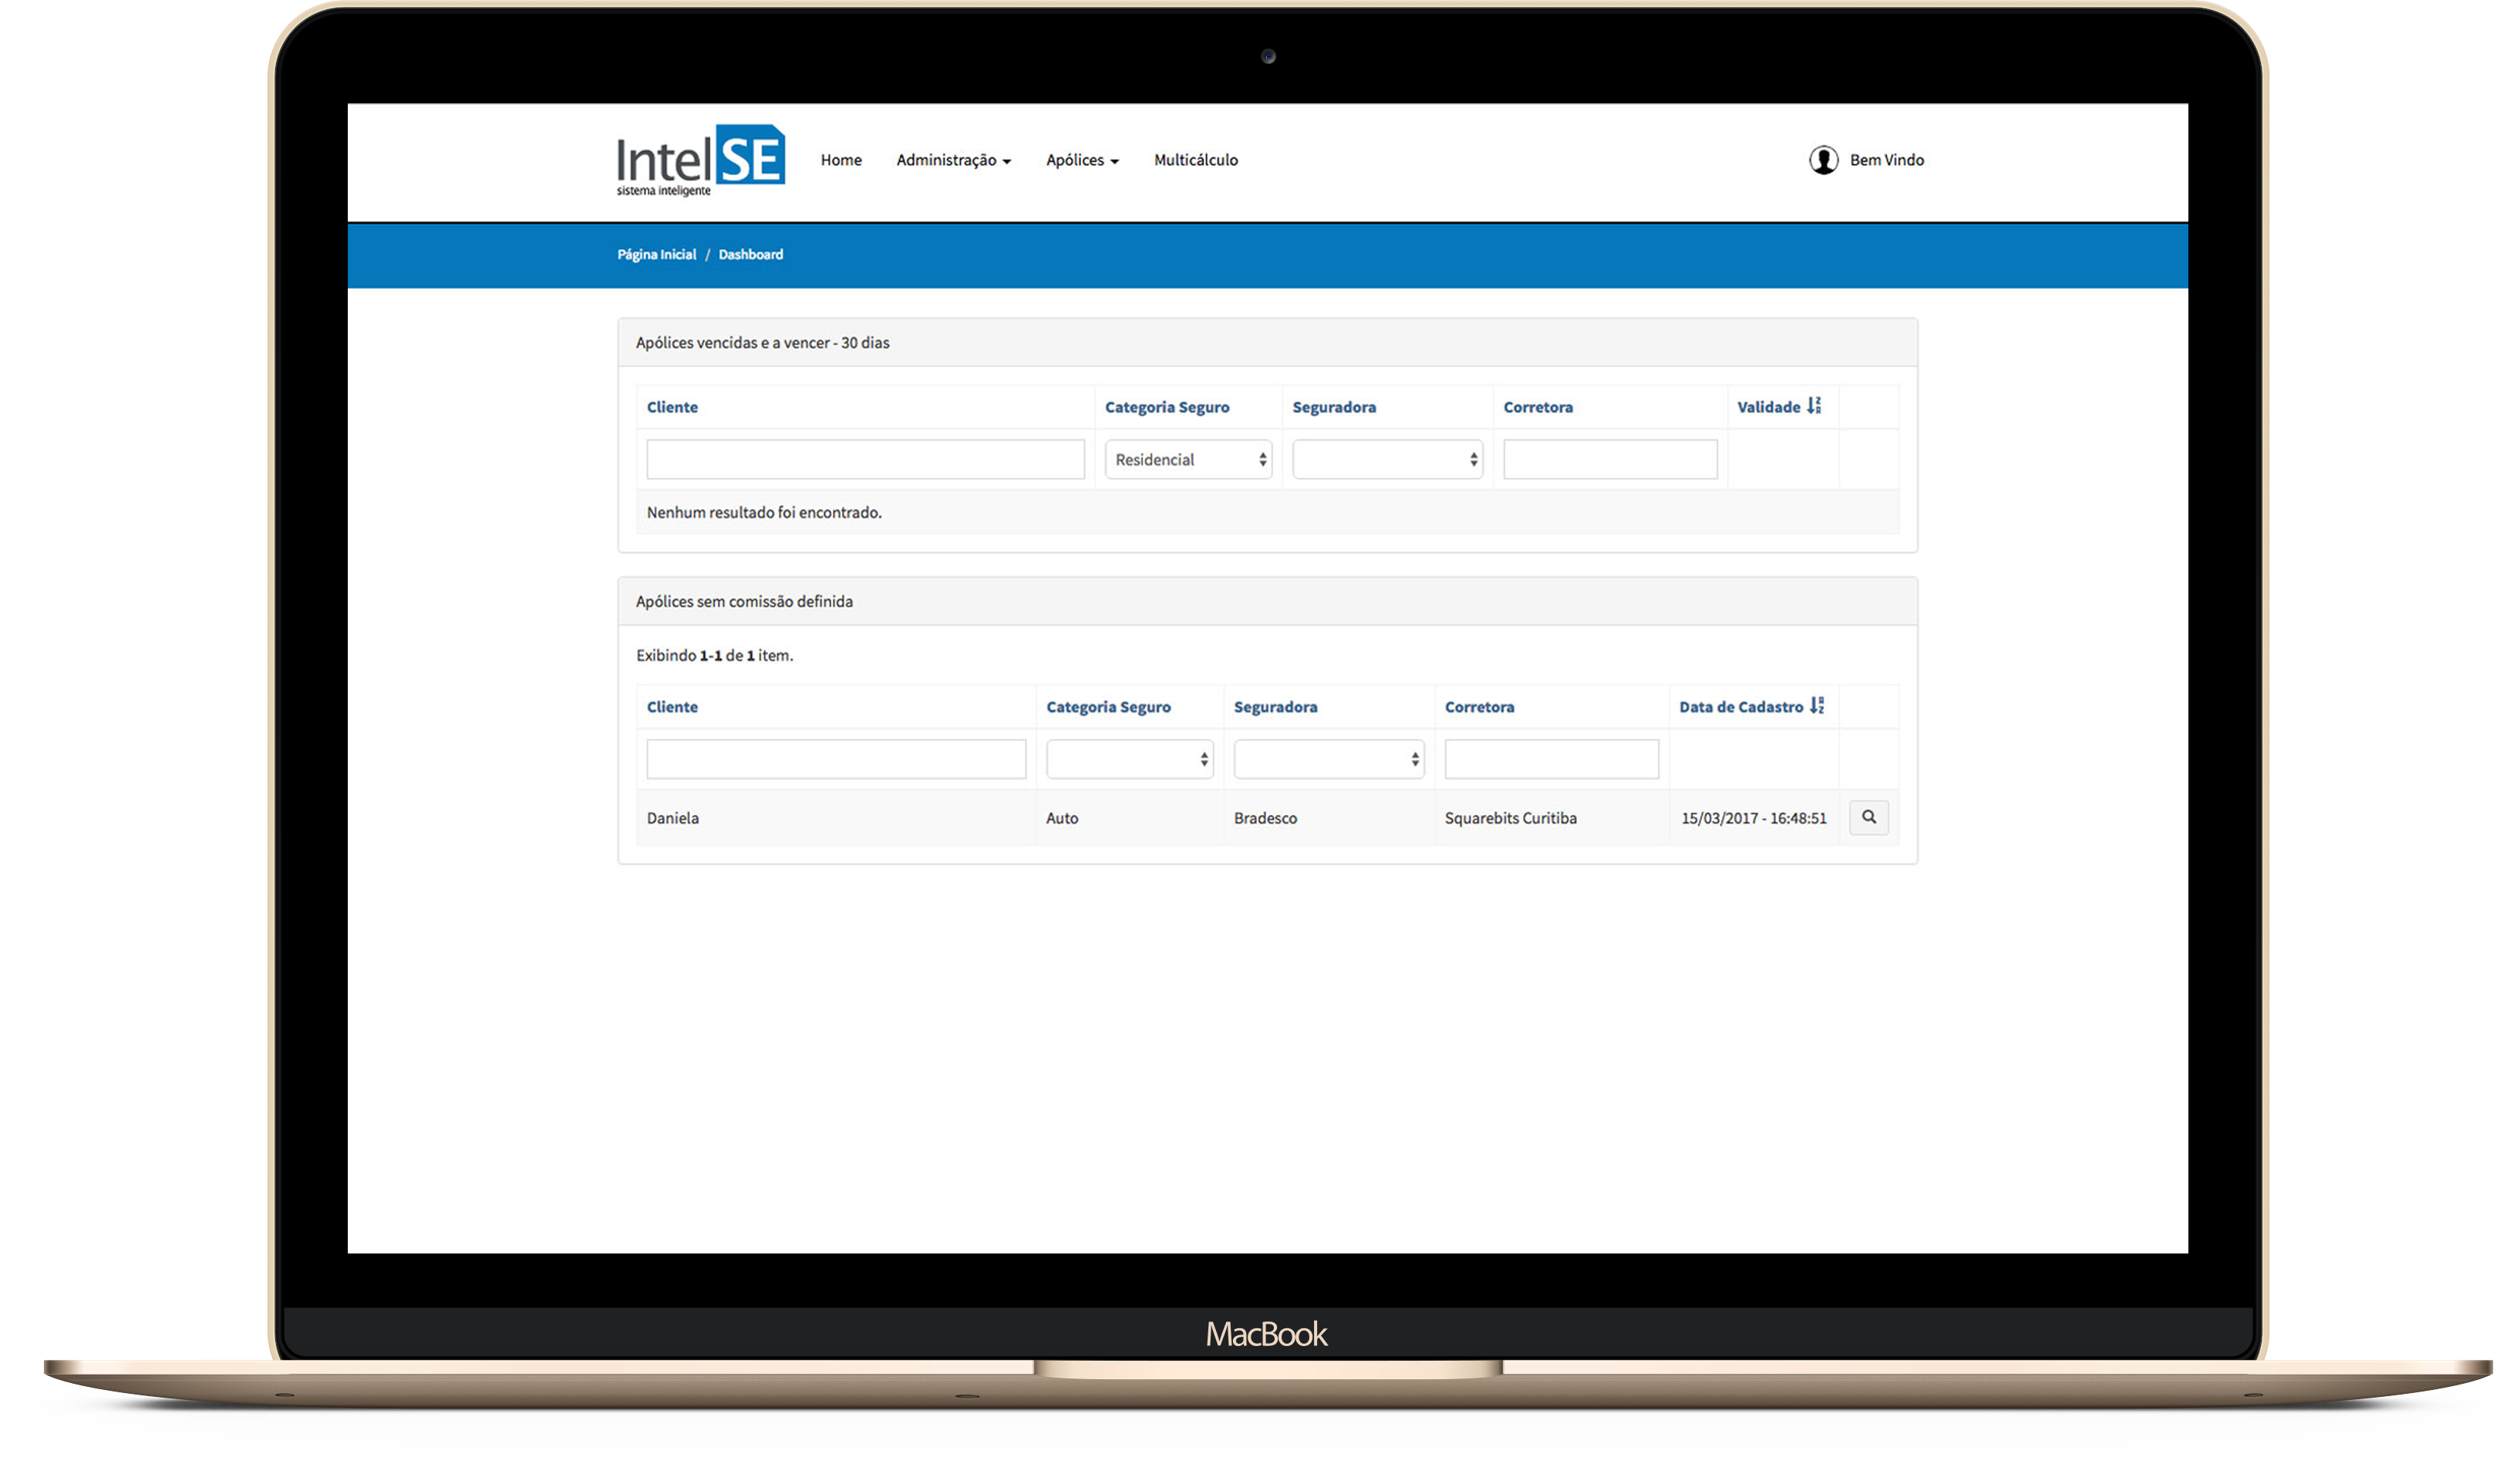This screenshot has height=1474, width=2520.
Task: Expand Seguradora dropdown in top section
Action: click(1388, 459)
